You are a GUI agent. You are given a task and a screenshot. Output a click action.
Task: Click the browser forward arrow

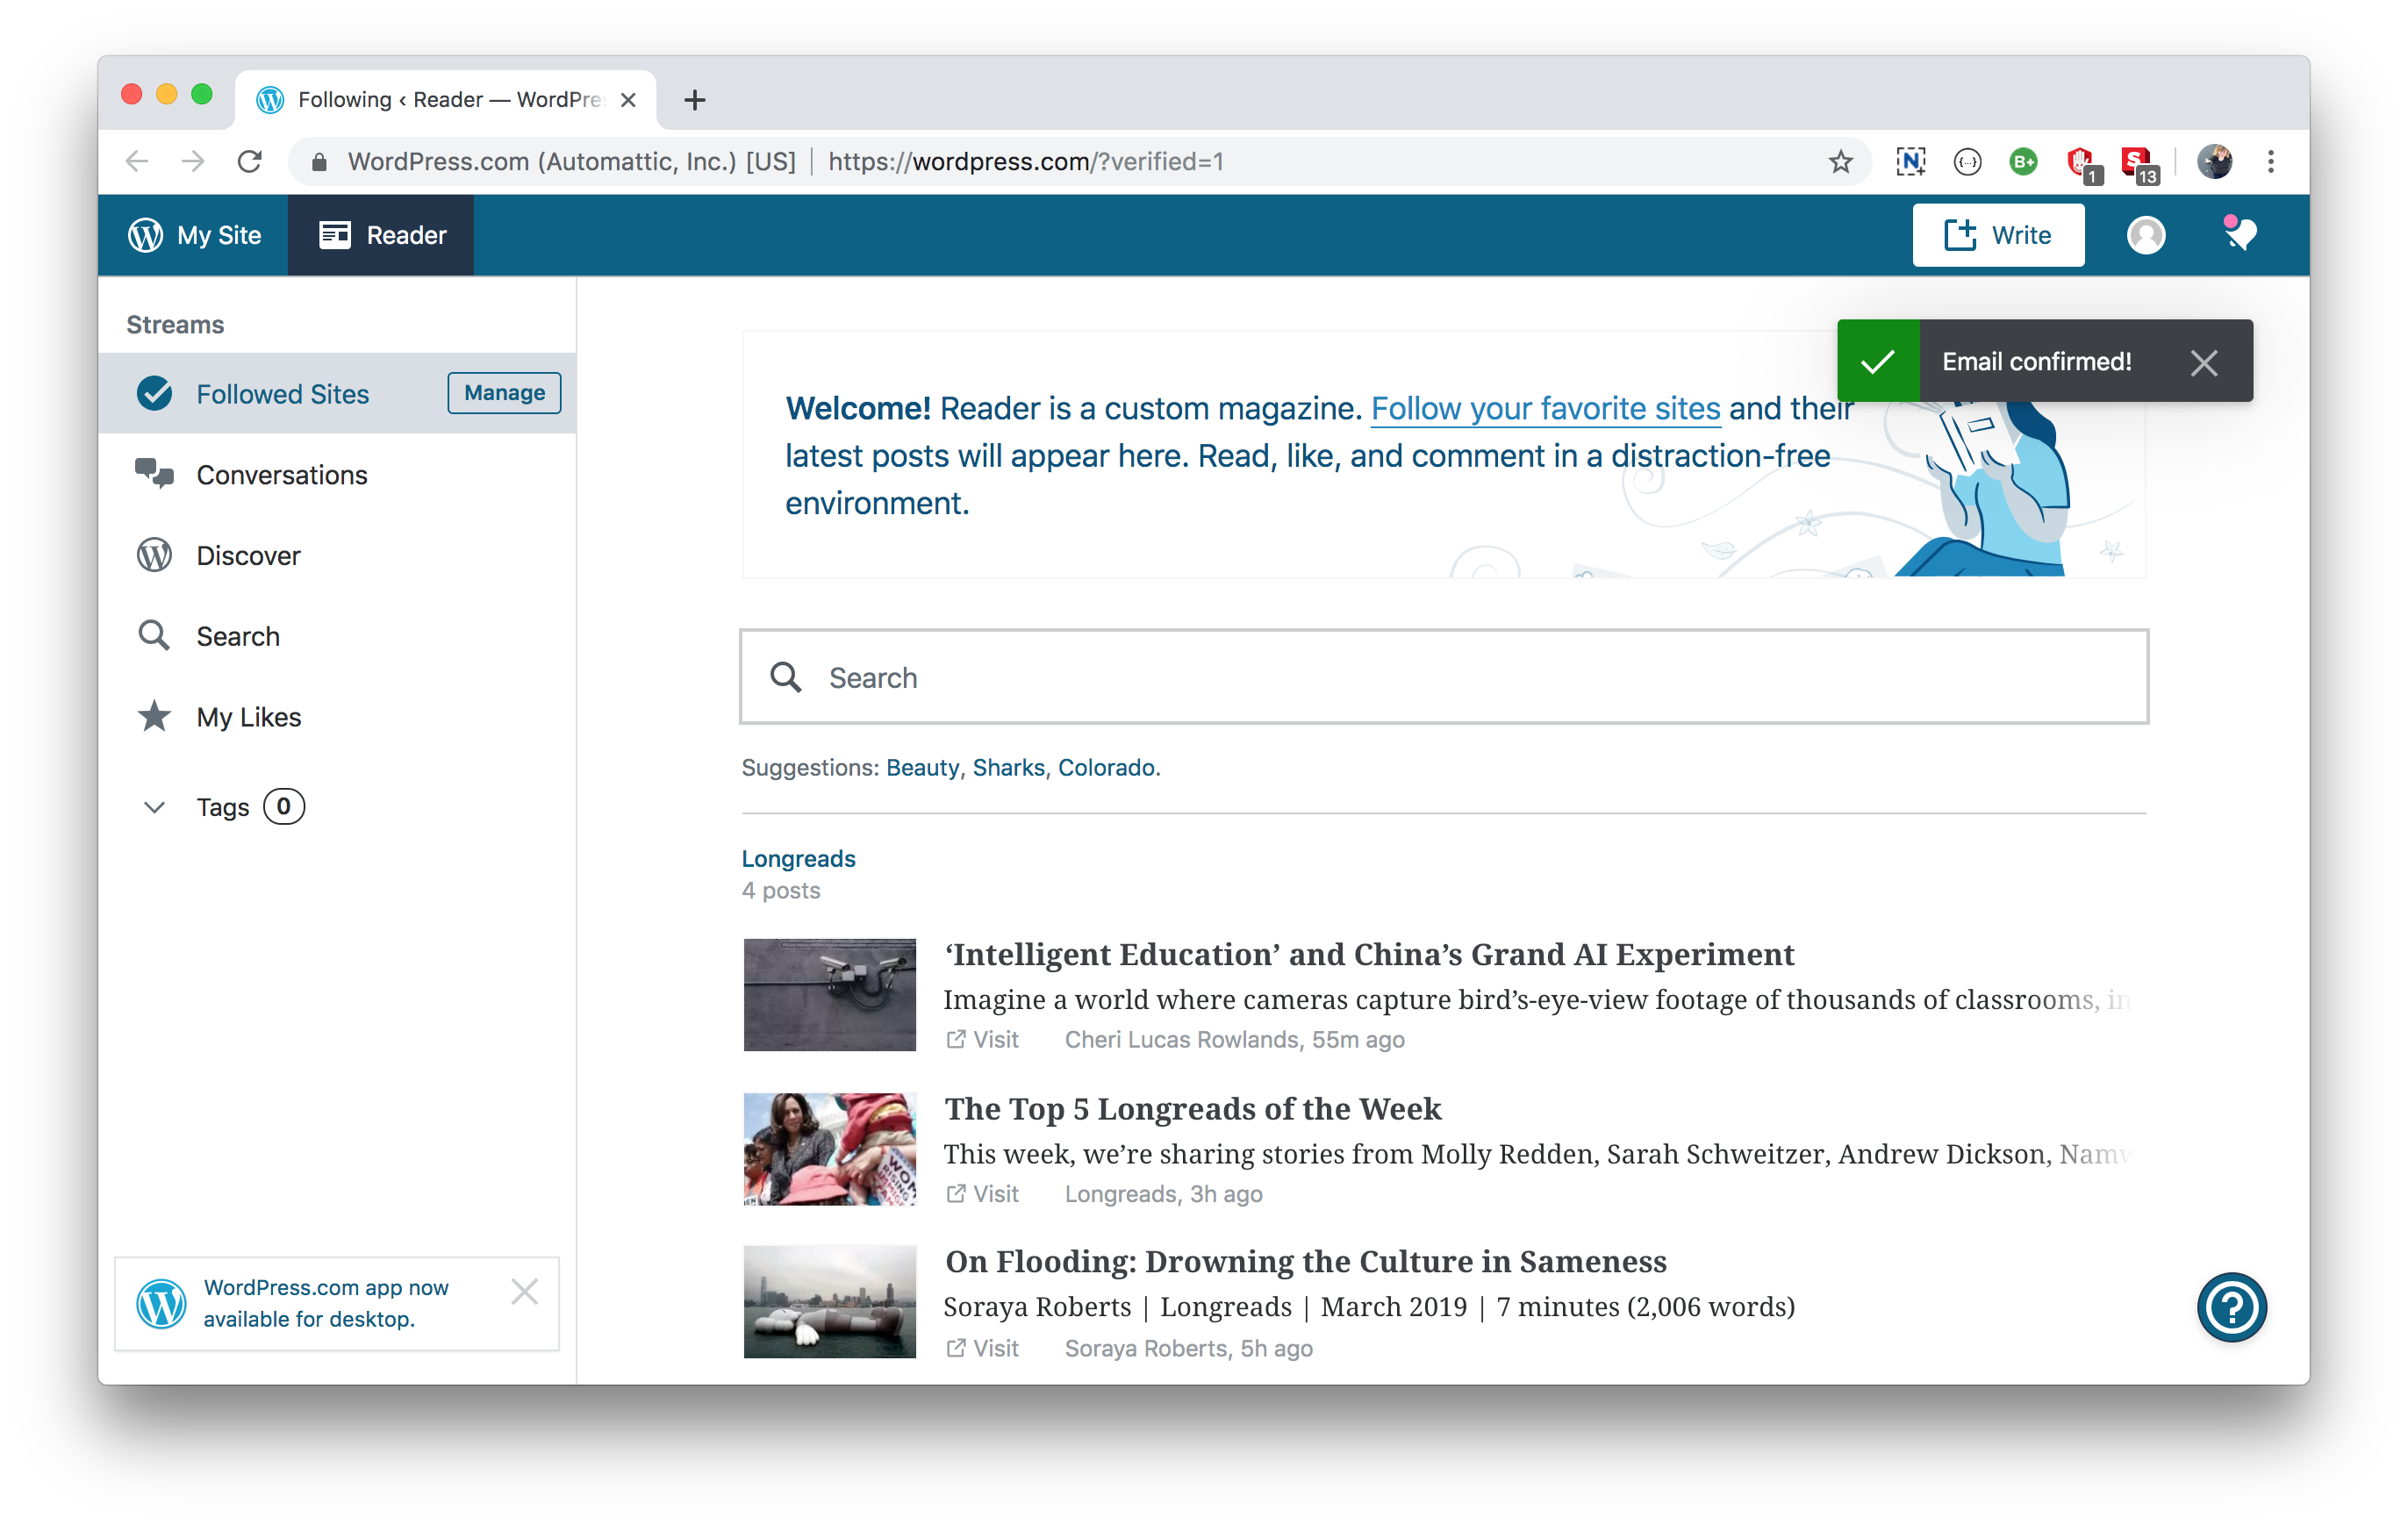[193, 161]
